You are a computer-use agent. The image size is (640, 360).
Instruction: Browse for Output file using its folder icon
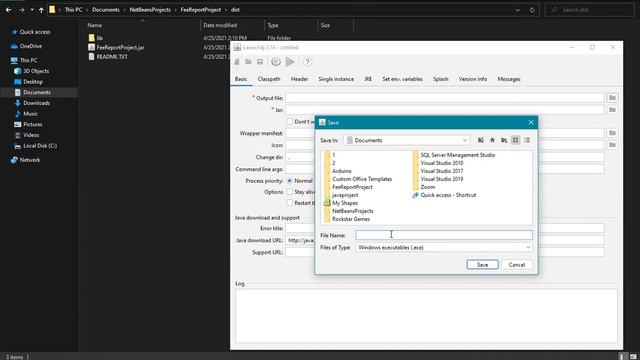click(x=612, y=98)
